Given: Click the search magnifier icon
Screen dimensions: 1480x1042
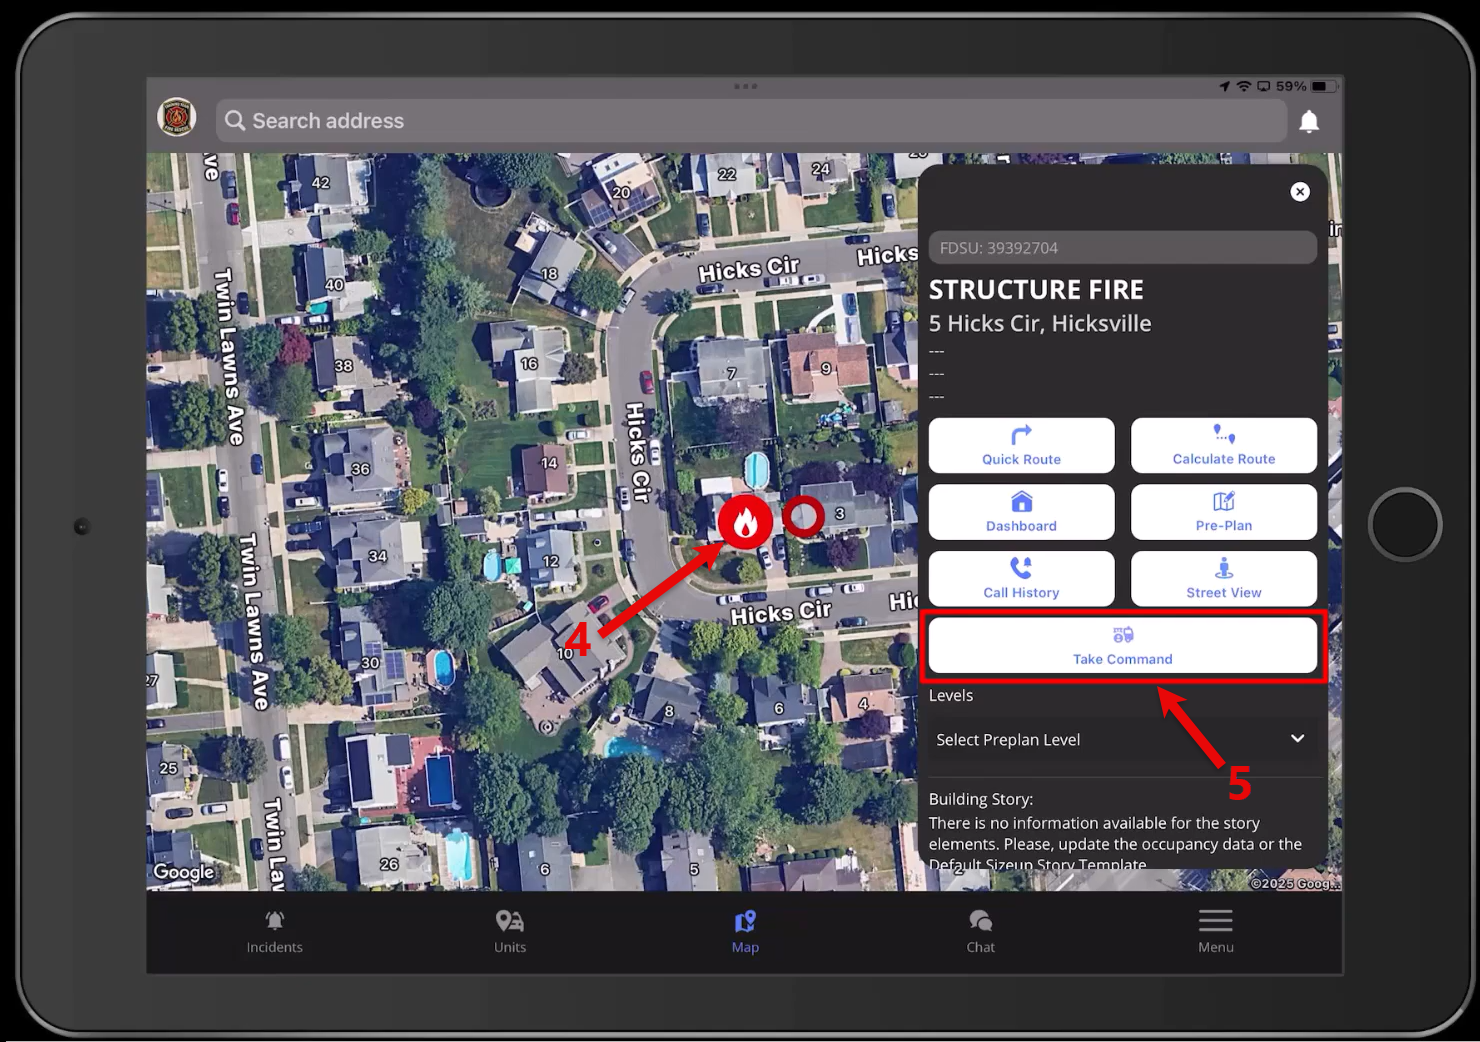Looking at the screenshot, I should click(x=235, y=121).
